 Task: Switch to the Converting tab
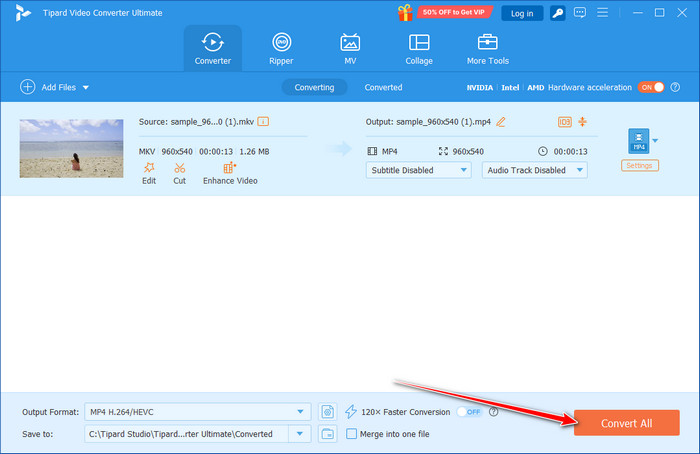tap(314, 88)
